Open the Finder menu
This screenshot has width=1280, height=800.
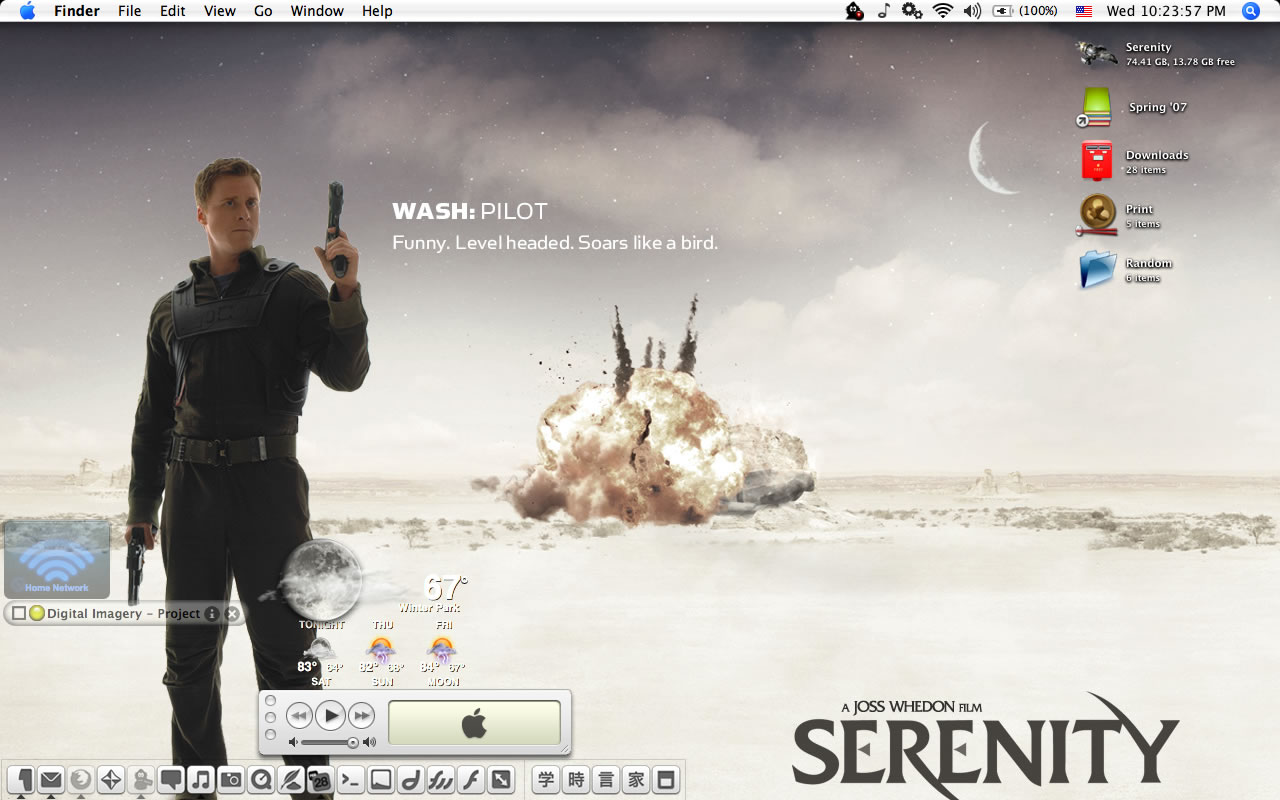point(76,11)
